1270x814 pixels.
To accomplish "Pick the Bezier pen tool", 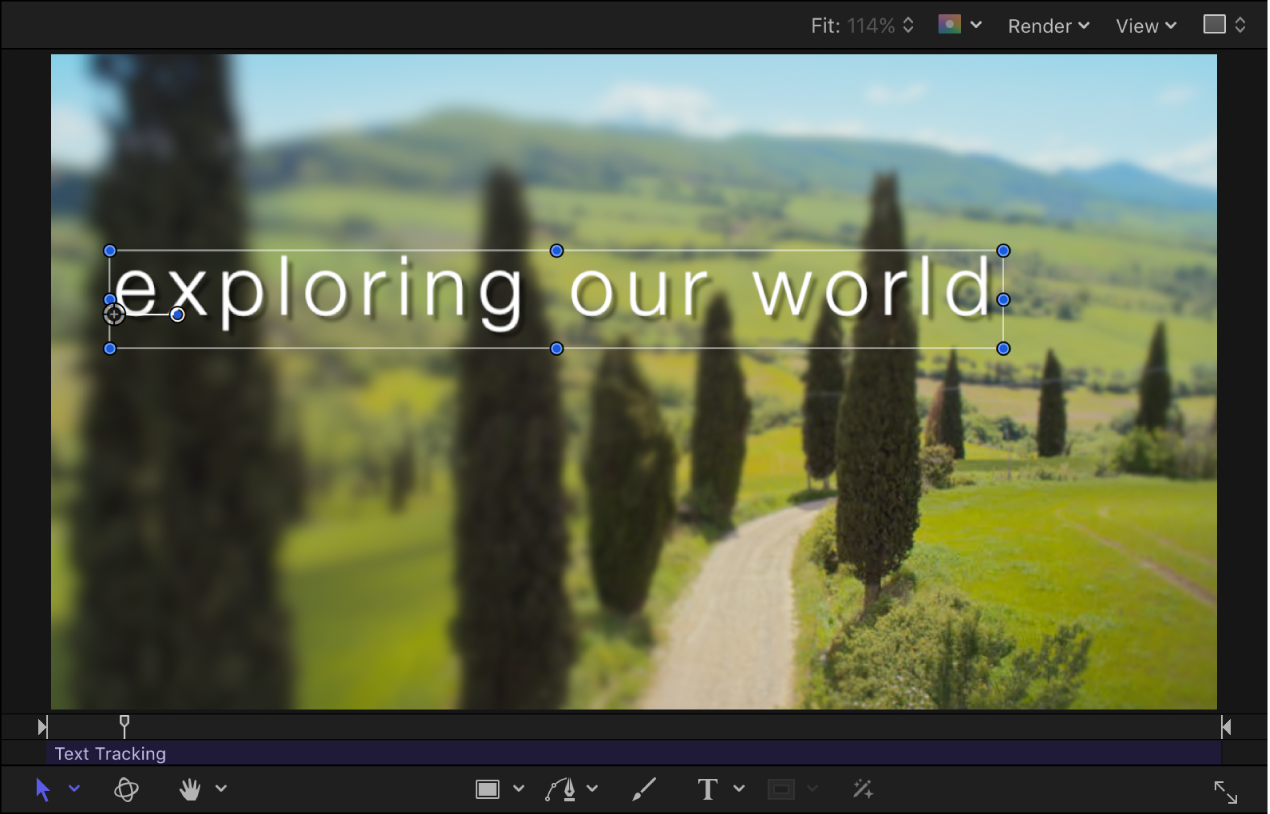I will (562, 789).
